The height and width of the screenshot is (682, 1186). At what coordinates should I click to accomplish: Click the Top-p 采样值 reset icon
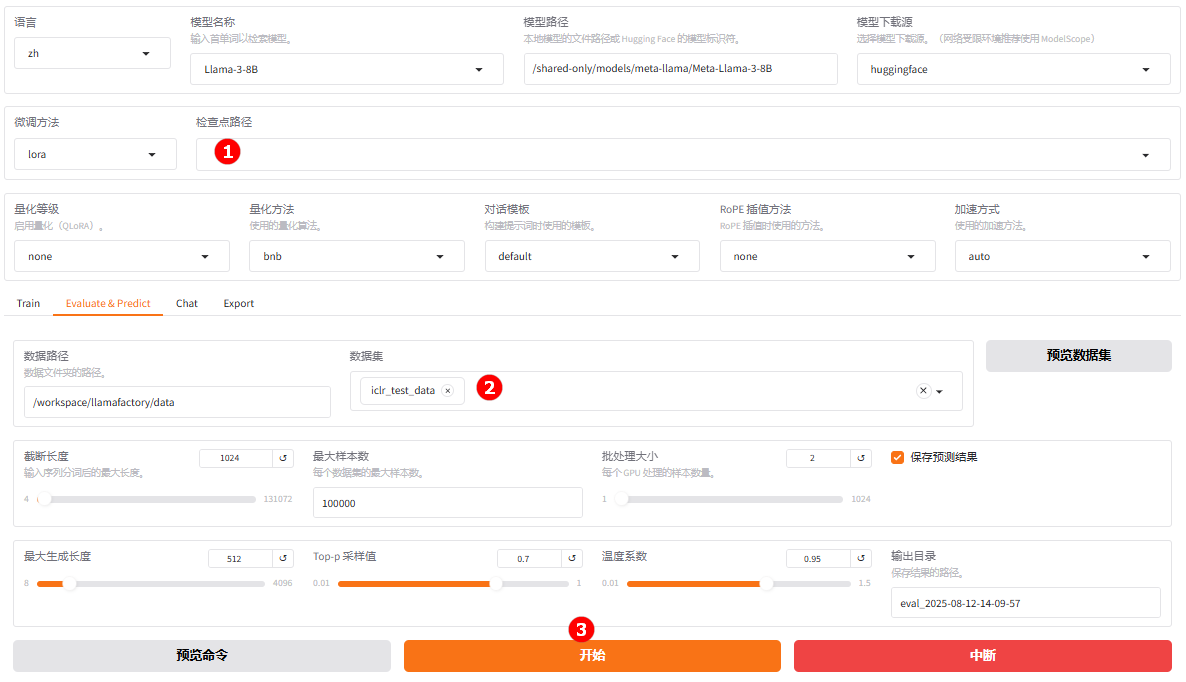pyautogui.click(x=572, y=559)
